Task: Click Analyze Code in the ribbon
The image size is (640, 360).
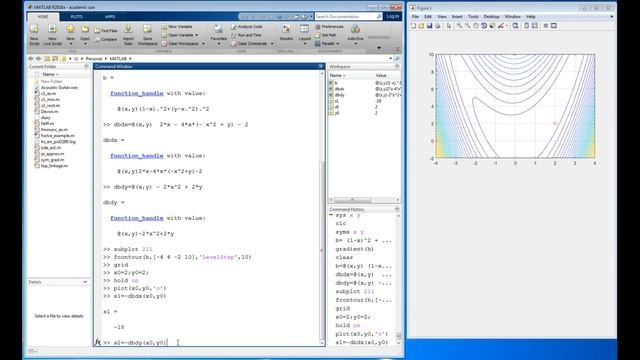Action: click(247, 27)
